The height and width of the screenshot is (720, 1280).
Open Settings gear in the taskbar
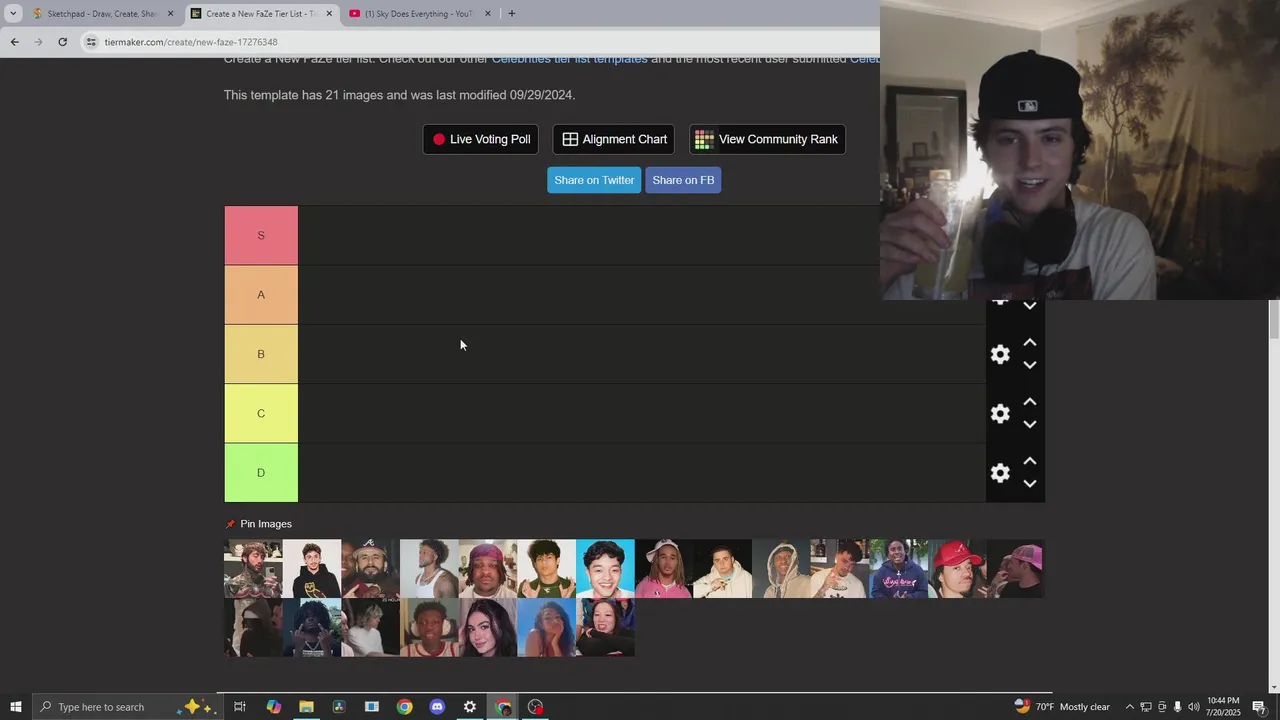(x=469, y=707)
